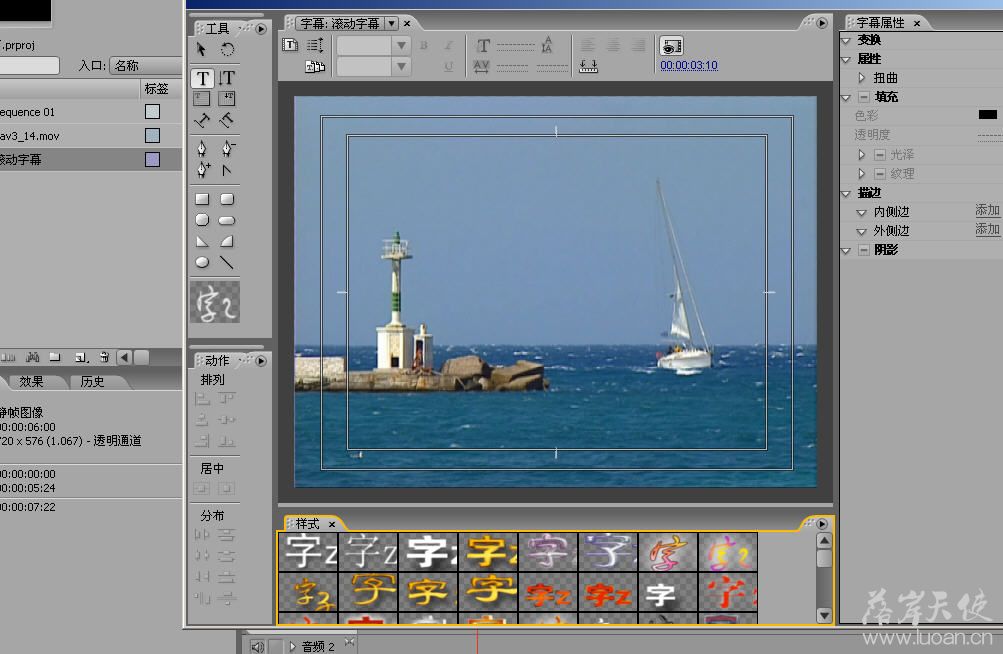Click the New Title Based on Current icon
This screenshot has width=1003, height=654.
tap(290, 45)
